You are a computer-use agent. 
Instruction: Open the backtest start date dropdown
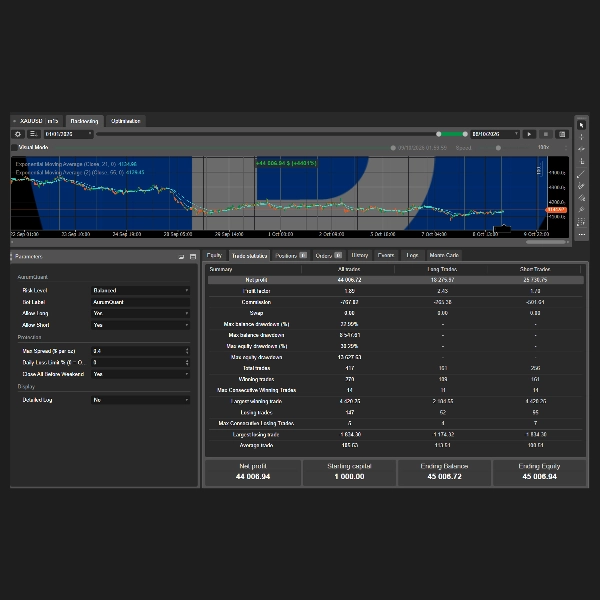[68, 134]
